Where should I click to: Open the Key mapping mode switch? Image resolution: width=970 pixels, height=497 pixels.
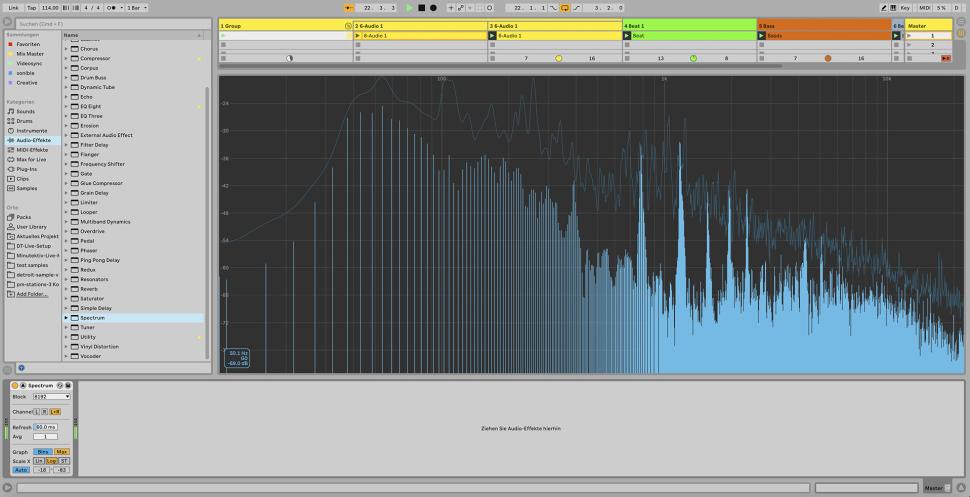point(905,8)
